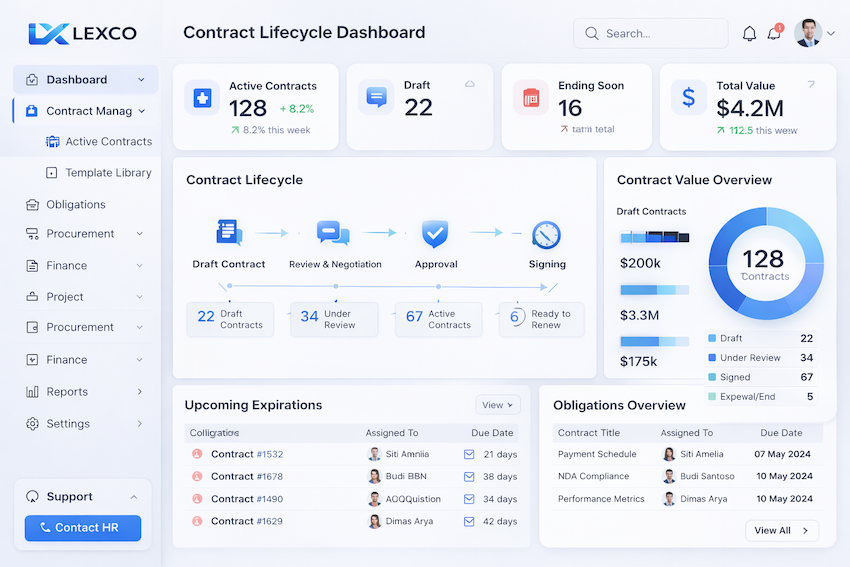The width and height of the screenshot is (850, 567).
Task: Click the View All button
Action: 781,531
